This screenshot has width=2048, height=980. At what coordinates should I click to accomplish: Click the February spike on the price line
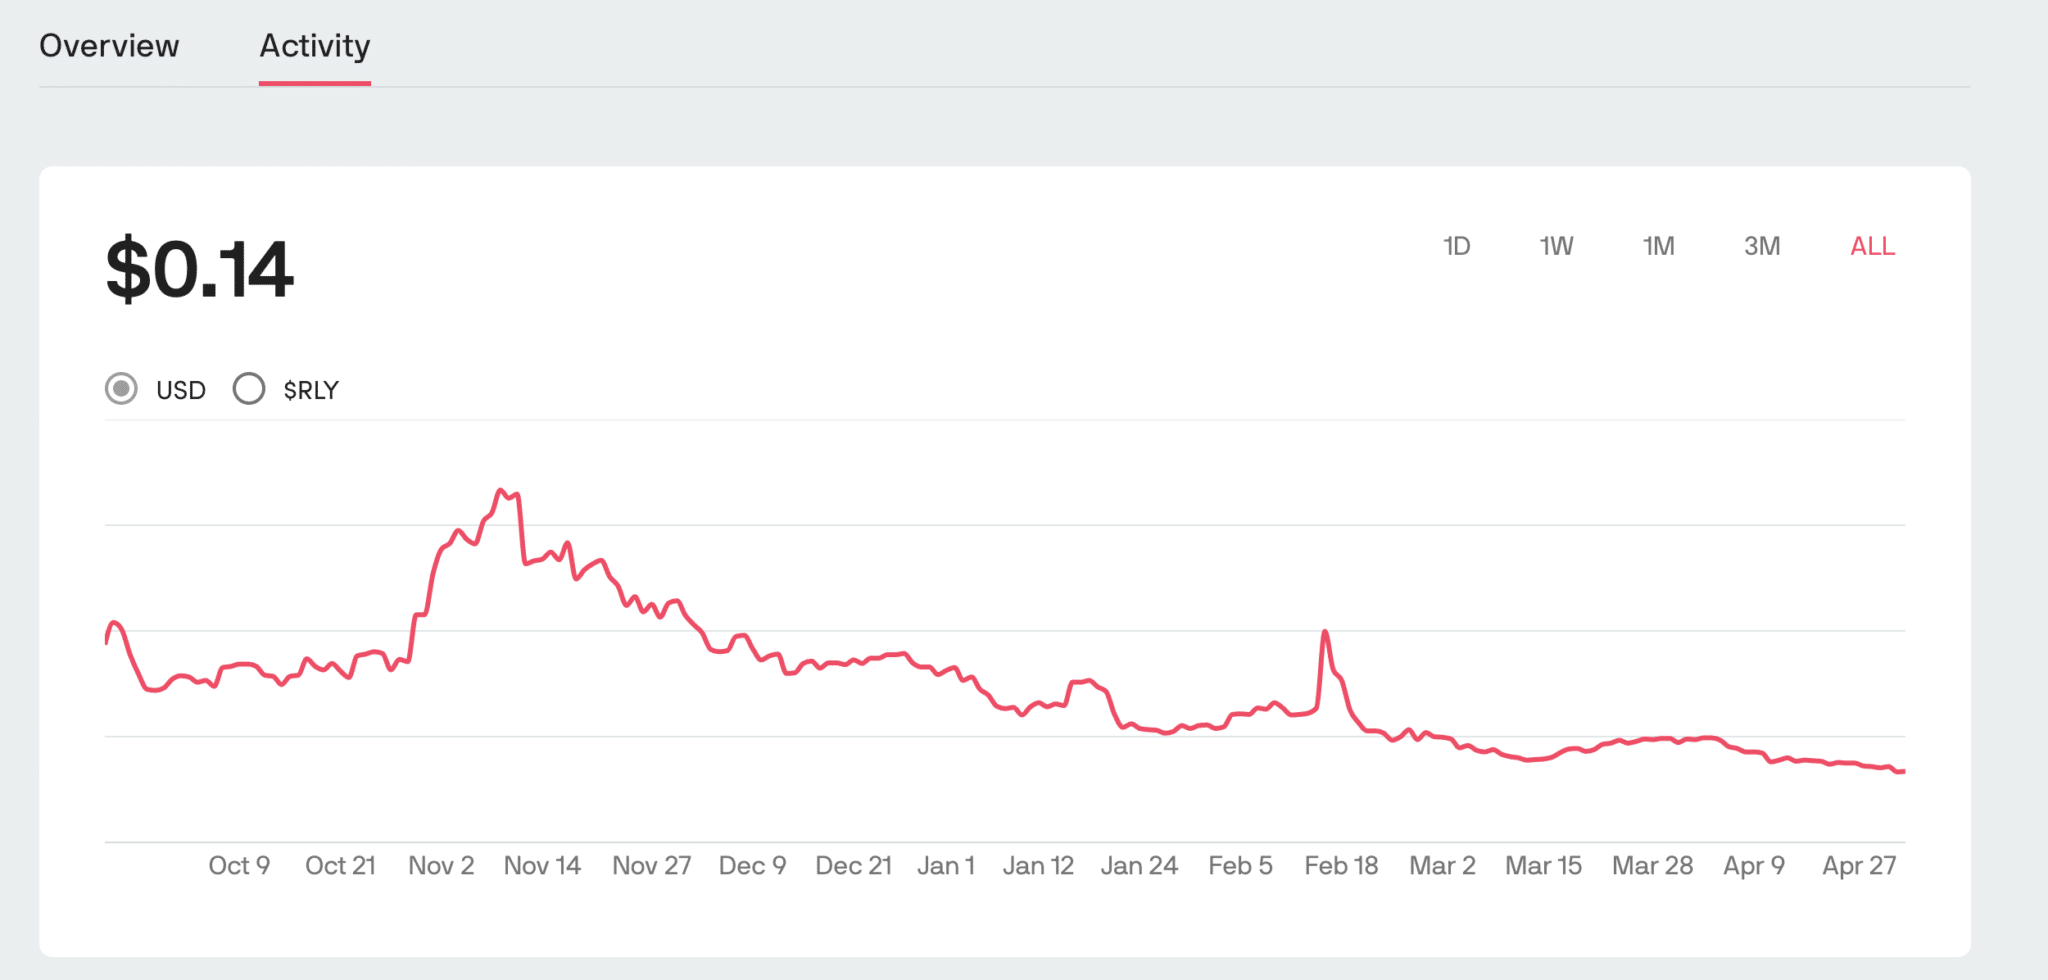pos(1325,632)
